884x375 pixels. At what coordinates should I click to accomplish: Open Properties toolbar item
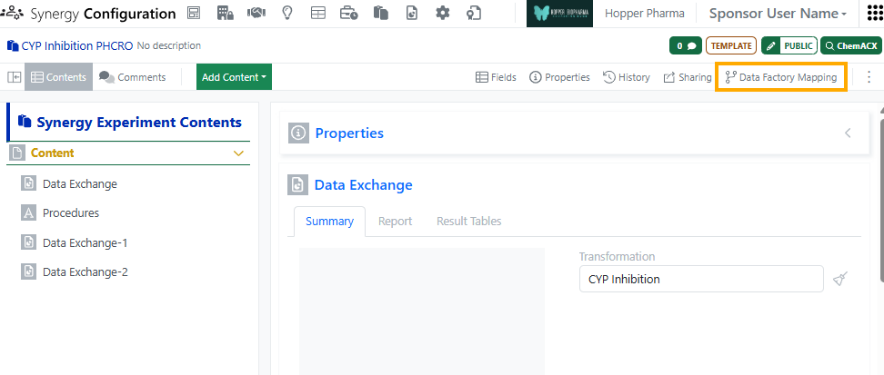[559, 77]
